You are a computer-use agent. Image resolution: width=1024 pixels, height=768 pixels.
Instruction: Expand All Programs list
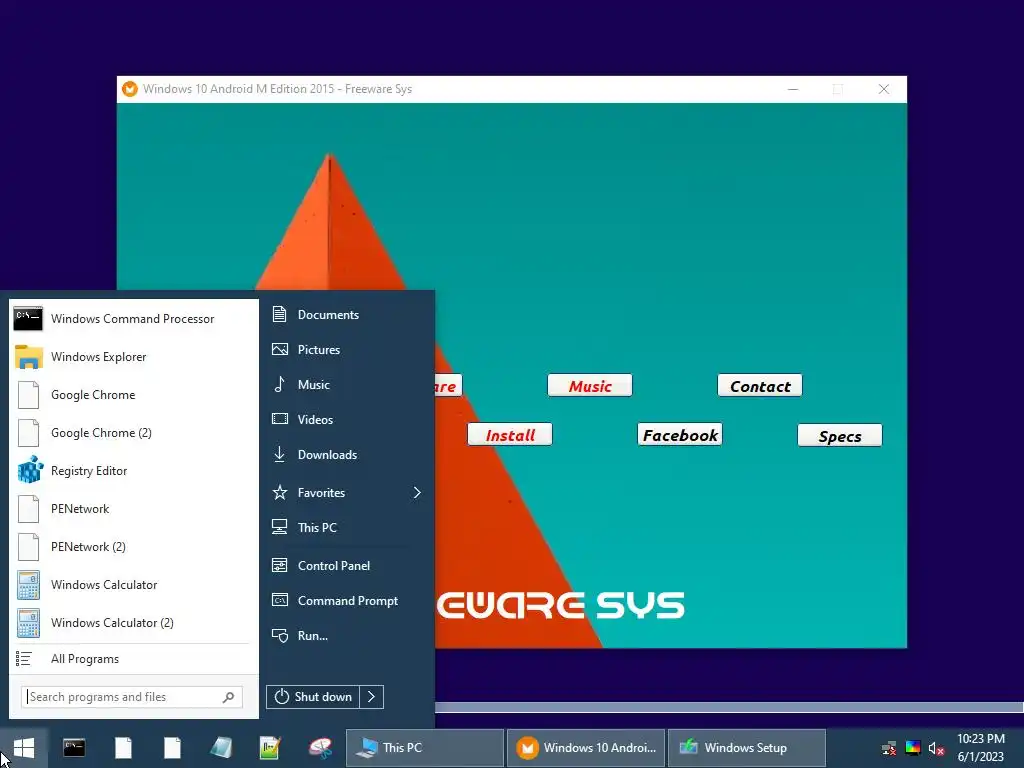pyautogui.click(x=133, y=659)
